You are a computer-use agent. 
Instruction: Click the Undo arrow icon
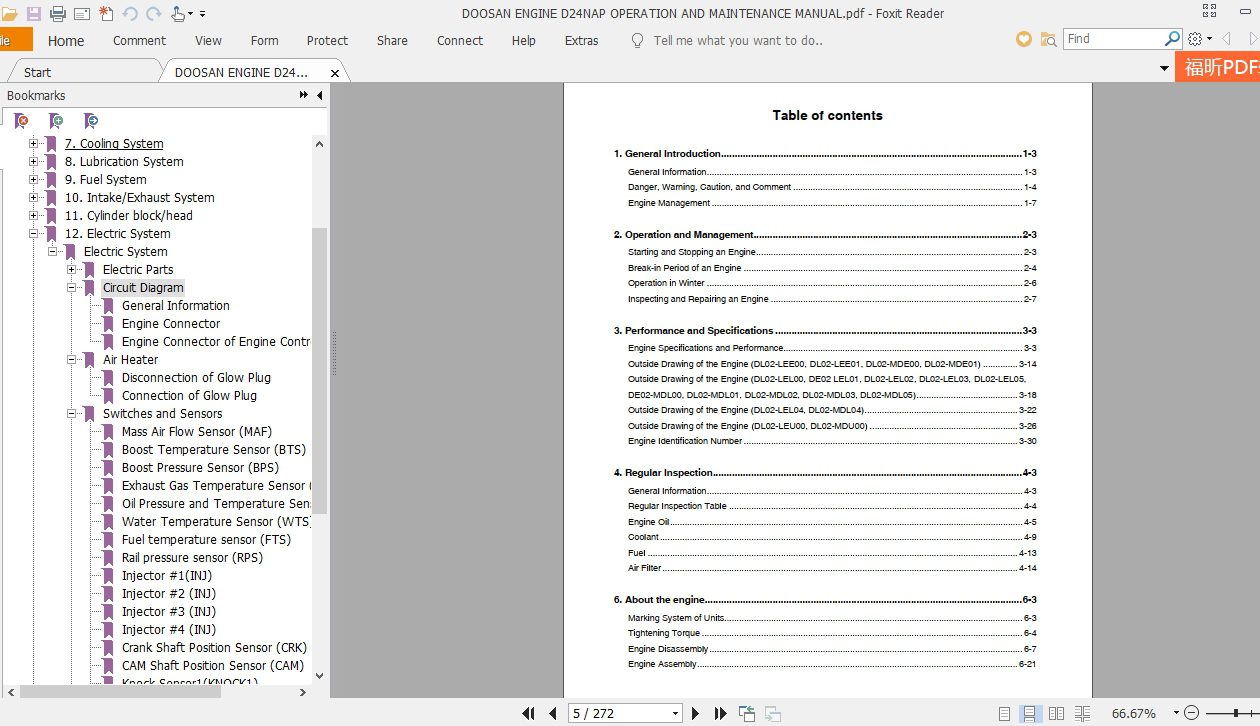(130, 14)
